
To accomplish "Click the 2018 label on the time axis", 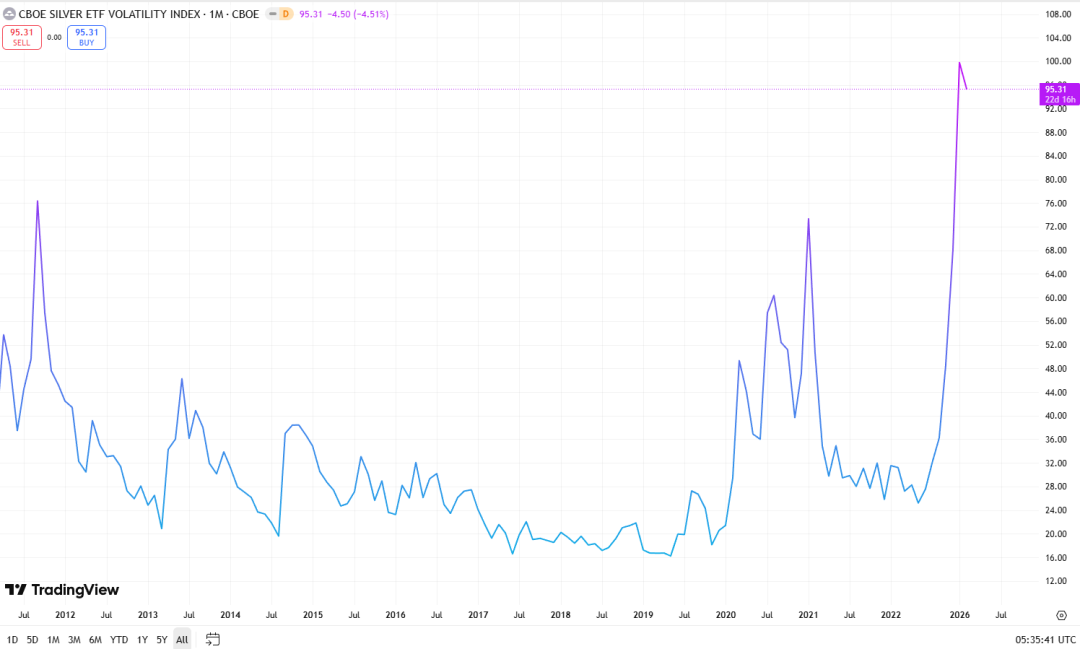I will 561,615.
